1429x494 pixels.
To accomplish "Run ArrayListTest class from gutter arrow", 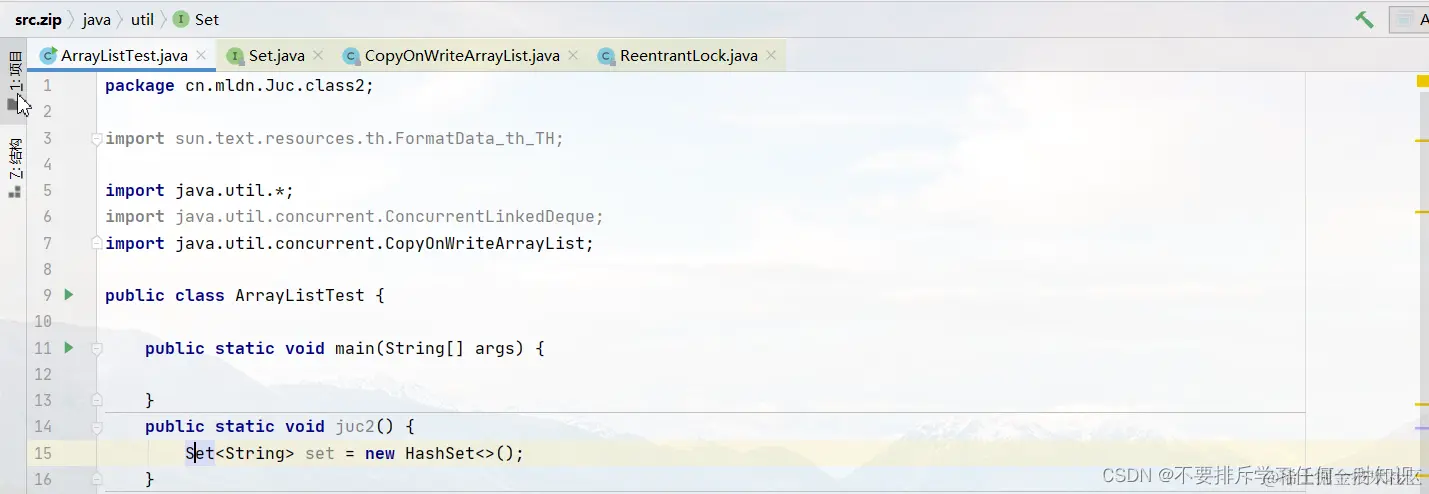I will [69, 295].
